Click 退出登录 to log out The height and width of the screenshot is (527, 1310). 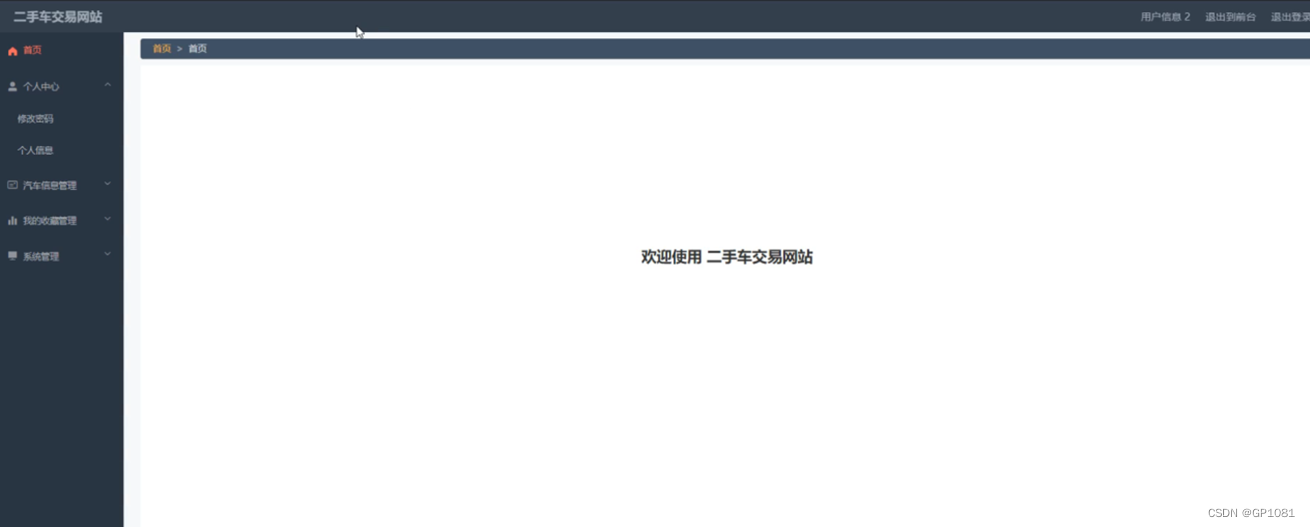pyautogui.click(x=1290, y=17)
